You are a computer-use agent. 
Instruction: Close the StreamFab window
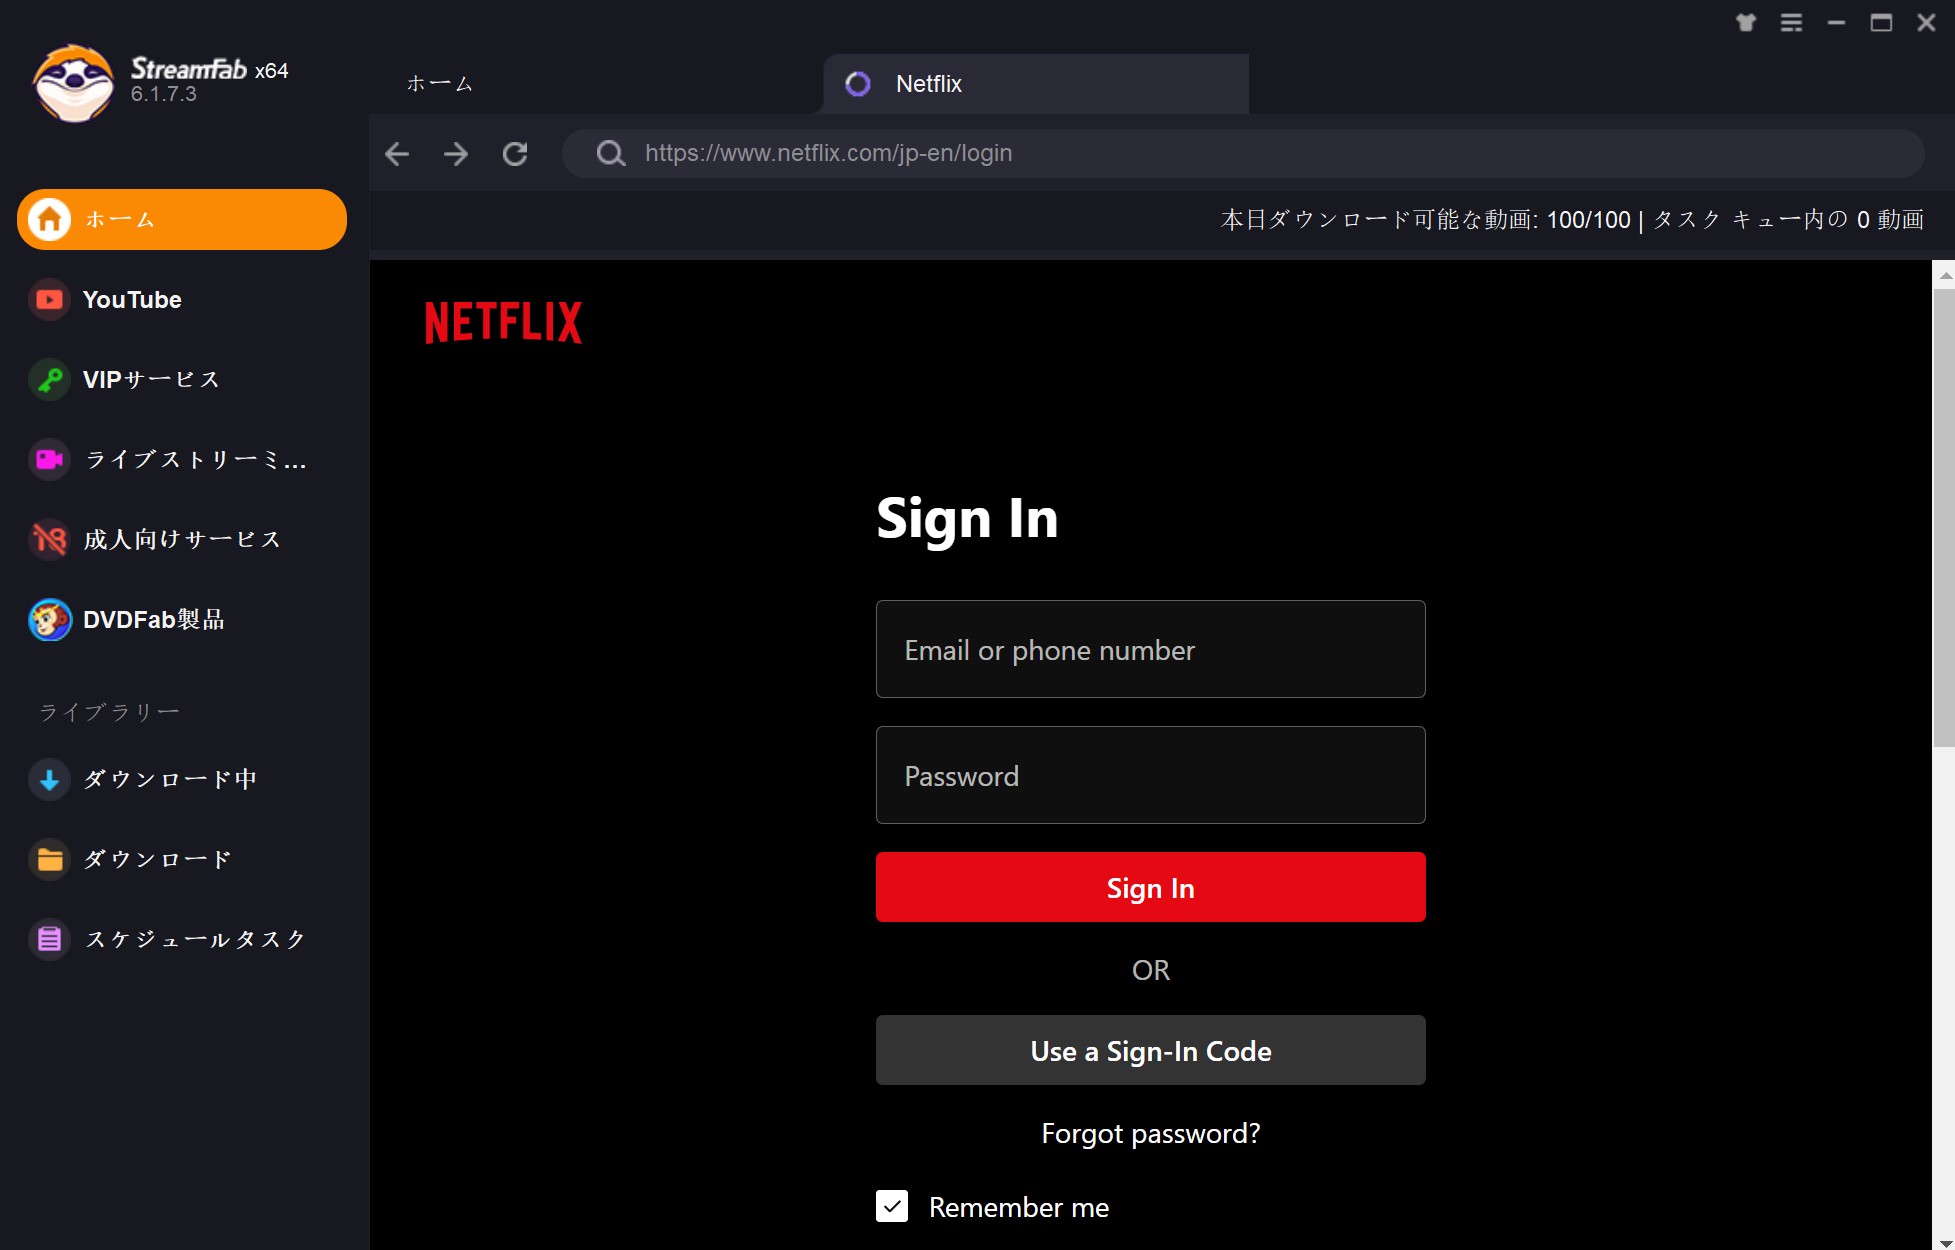[x=1926, y=23]
